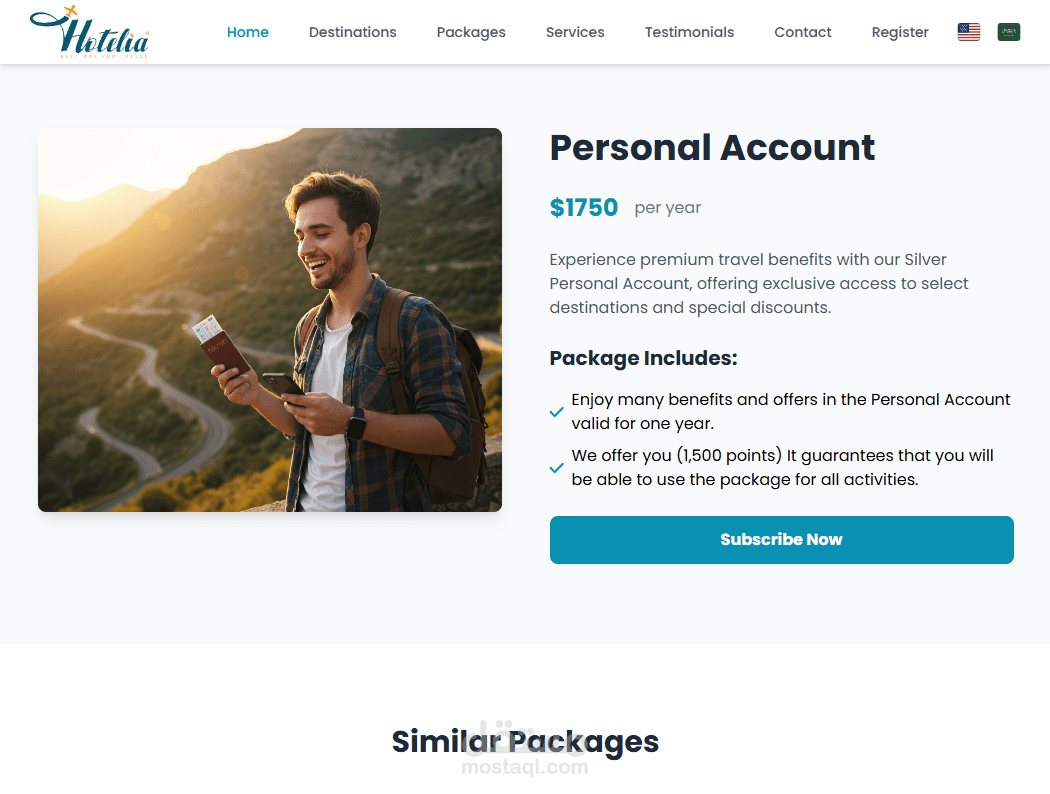
Task: Open the Register link
Action: pyautogui.click(x=899, y=32)
